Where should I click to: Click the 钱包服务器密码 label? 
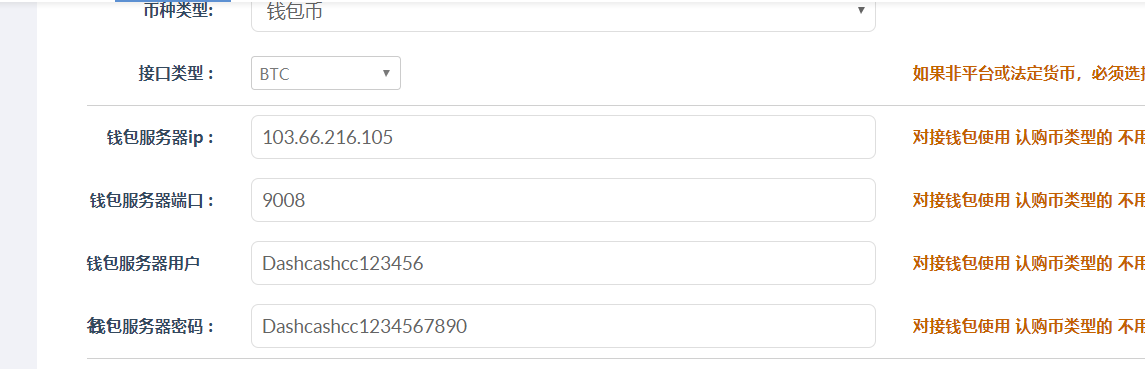point(151,327)
